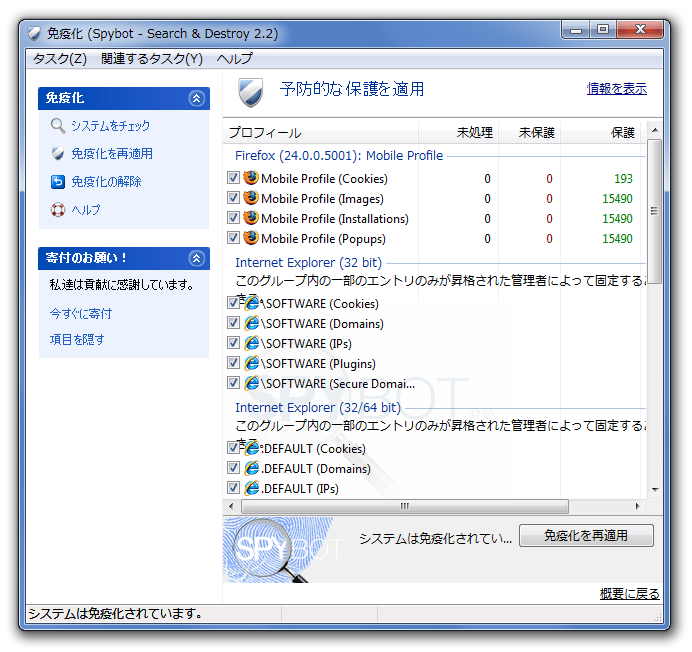Viewport: 692px width, 652px height.
Task: Uncheck the Mobile Profile (Cookies) checkbox
Action: [x=233, y=178]
